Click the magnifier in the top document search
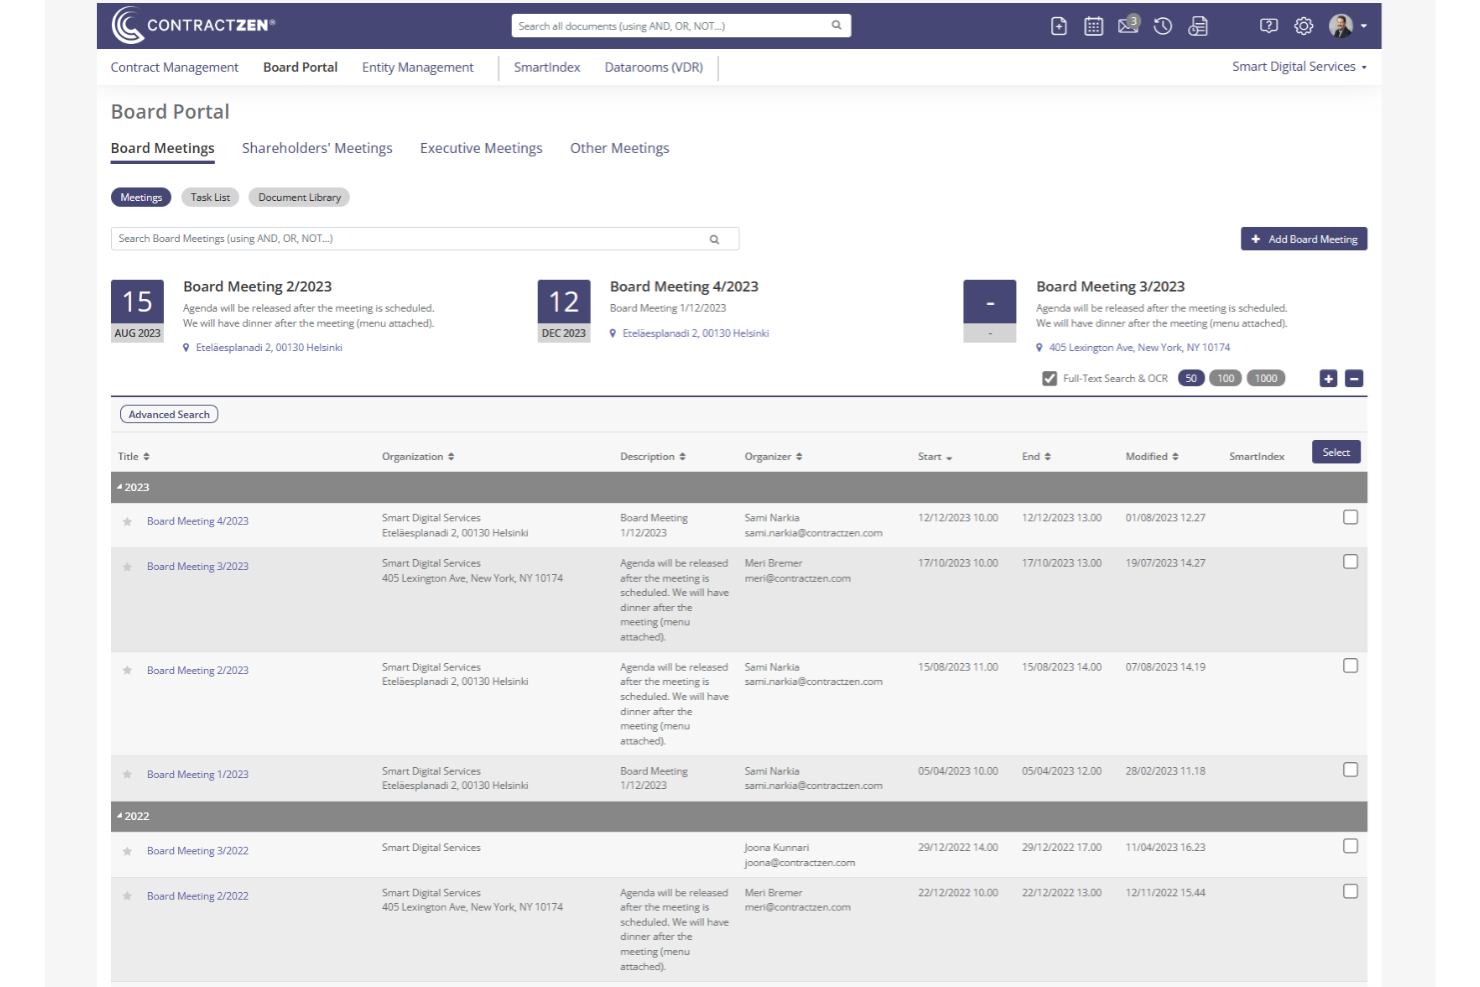The height and width of the screenshot is (987, 1480). click(x=836, y=25)
